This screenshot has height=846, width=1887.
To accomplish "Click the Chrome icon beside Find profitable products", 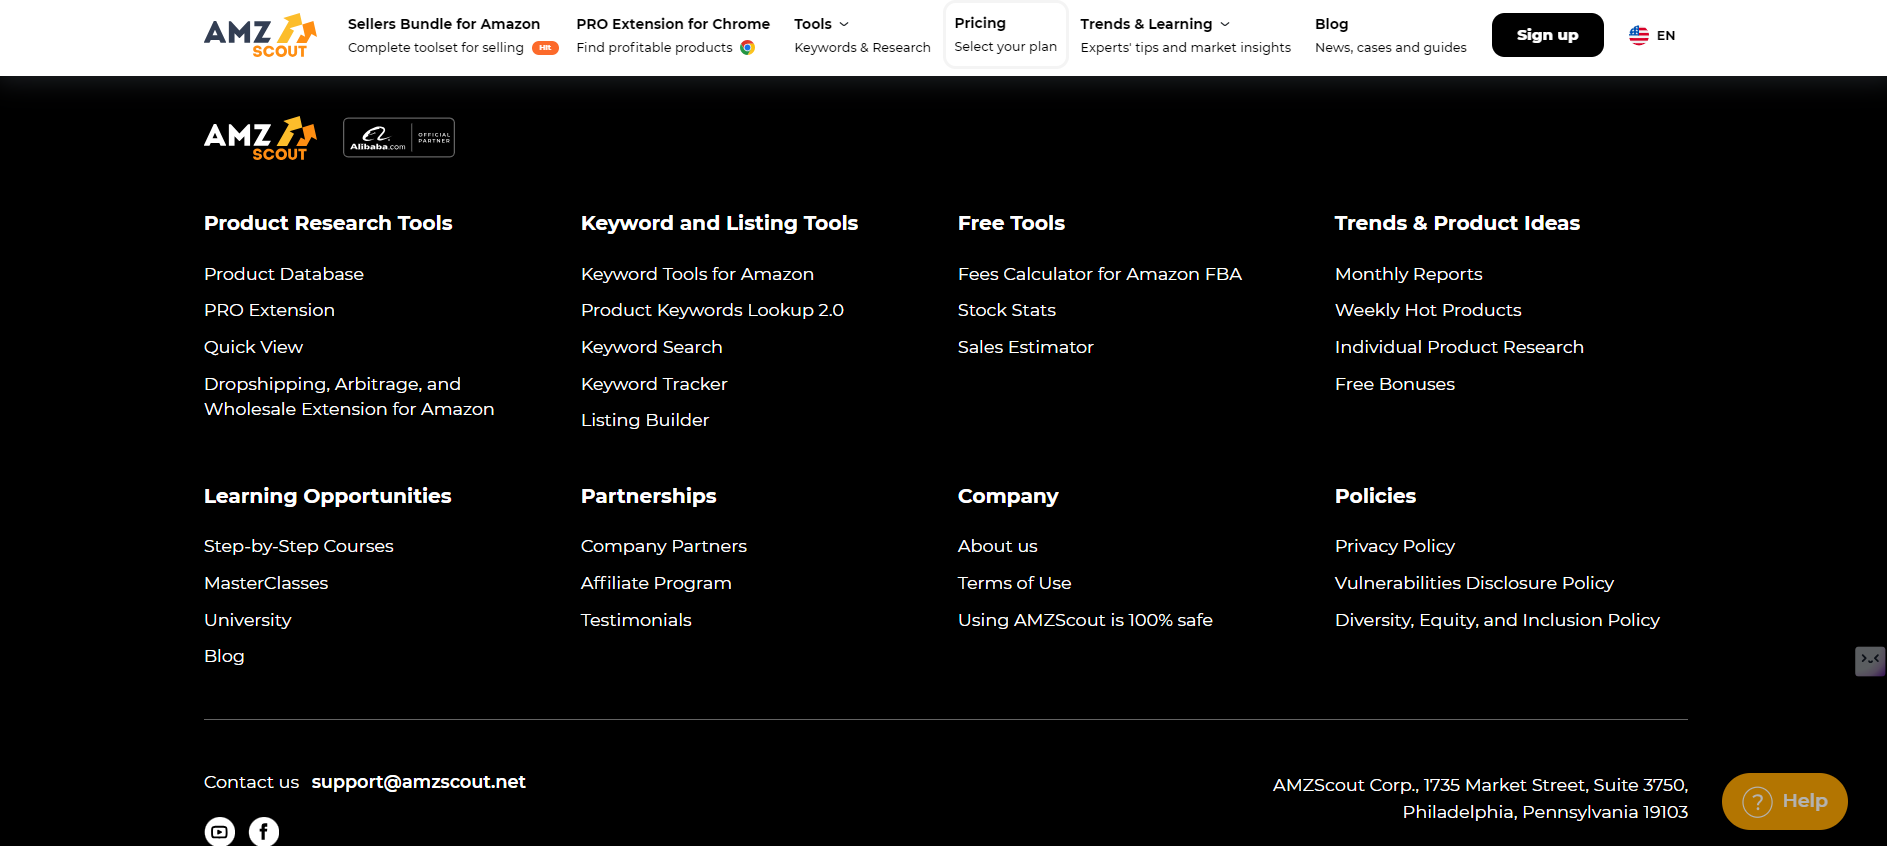I will point(747,47).
